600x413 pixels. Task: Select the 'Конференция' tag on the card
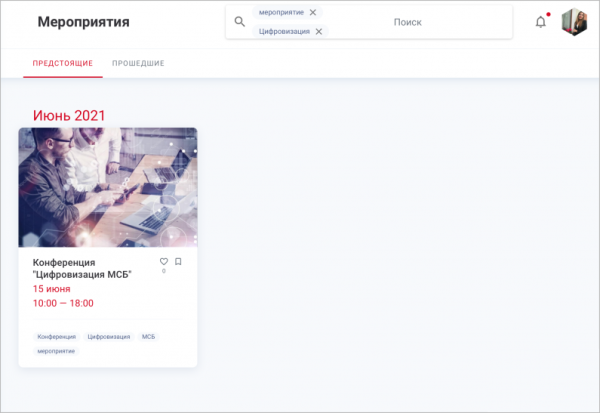pyautogui.click(x=57, y=336)
